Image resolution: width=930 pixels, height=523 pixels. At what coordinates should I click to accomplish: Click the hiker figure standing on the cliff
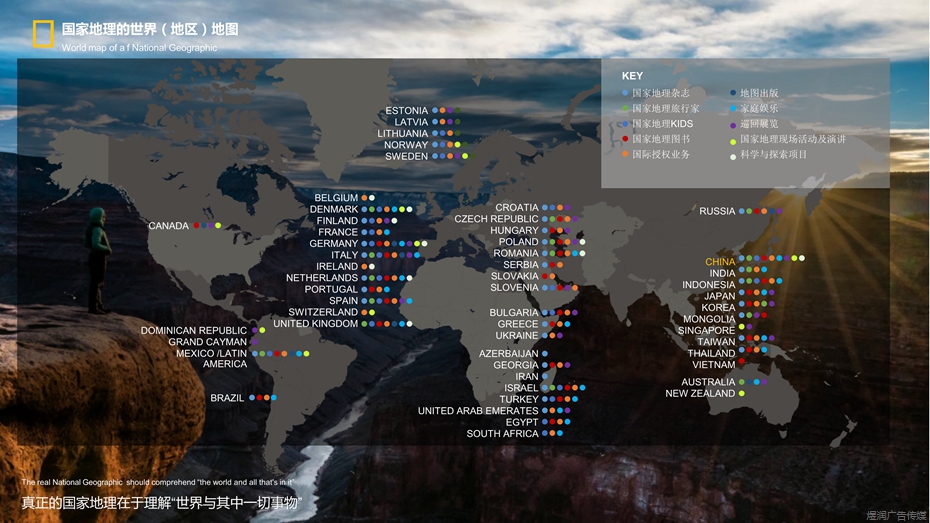(x=97, y=261)
